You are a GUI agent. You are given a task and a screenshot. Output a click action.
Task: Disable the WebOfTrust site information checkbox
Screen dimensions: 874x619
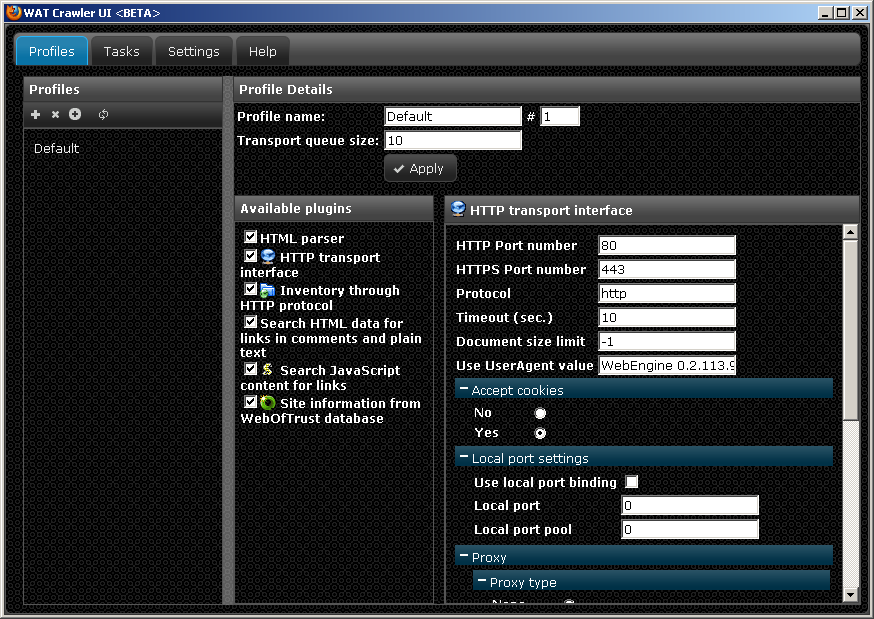(250, 402)
